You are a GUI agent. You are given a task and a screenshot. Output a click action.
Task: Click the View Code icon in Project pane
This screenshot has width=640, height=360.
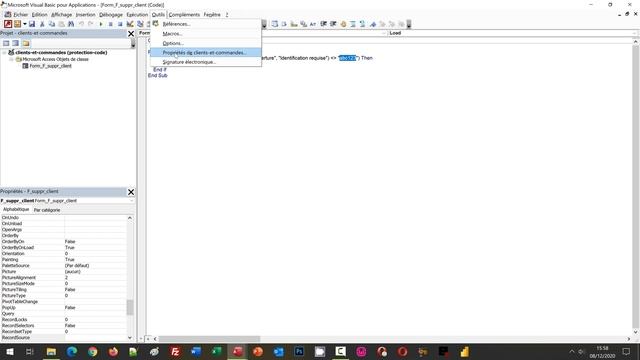click(x=6, y=43)
